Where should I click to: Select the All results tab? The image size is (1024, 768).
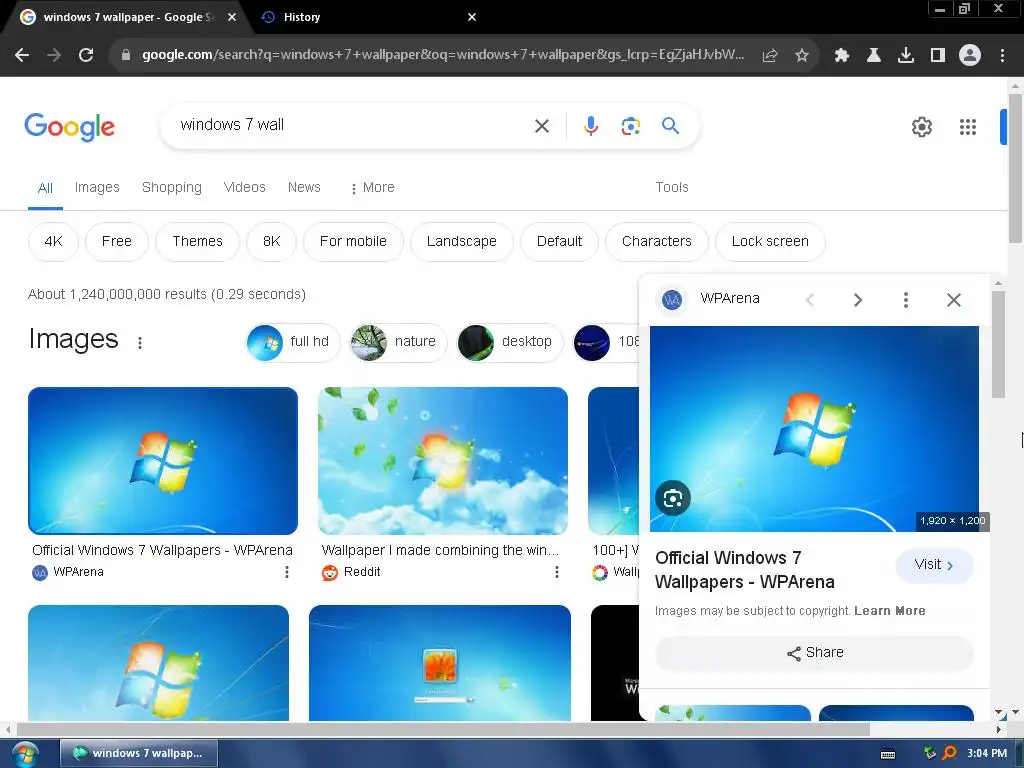coord(45,188)
